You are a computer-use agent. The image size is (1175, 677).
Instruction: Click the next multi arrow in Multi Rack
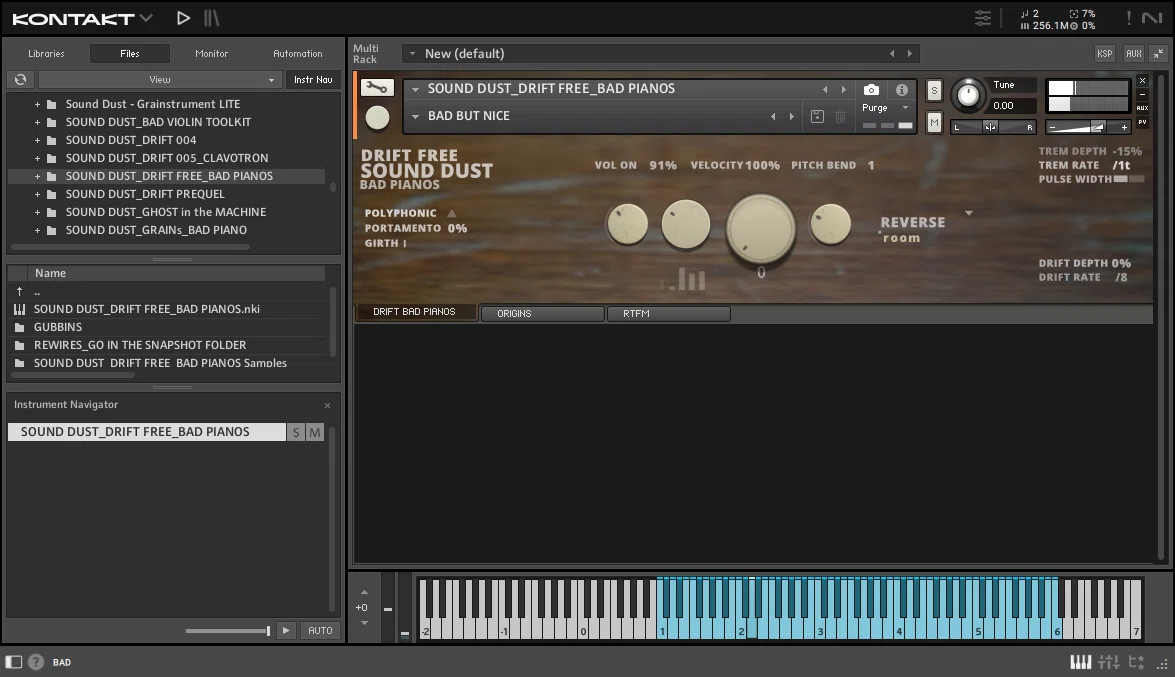pos(910,53)
